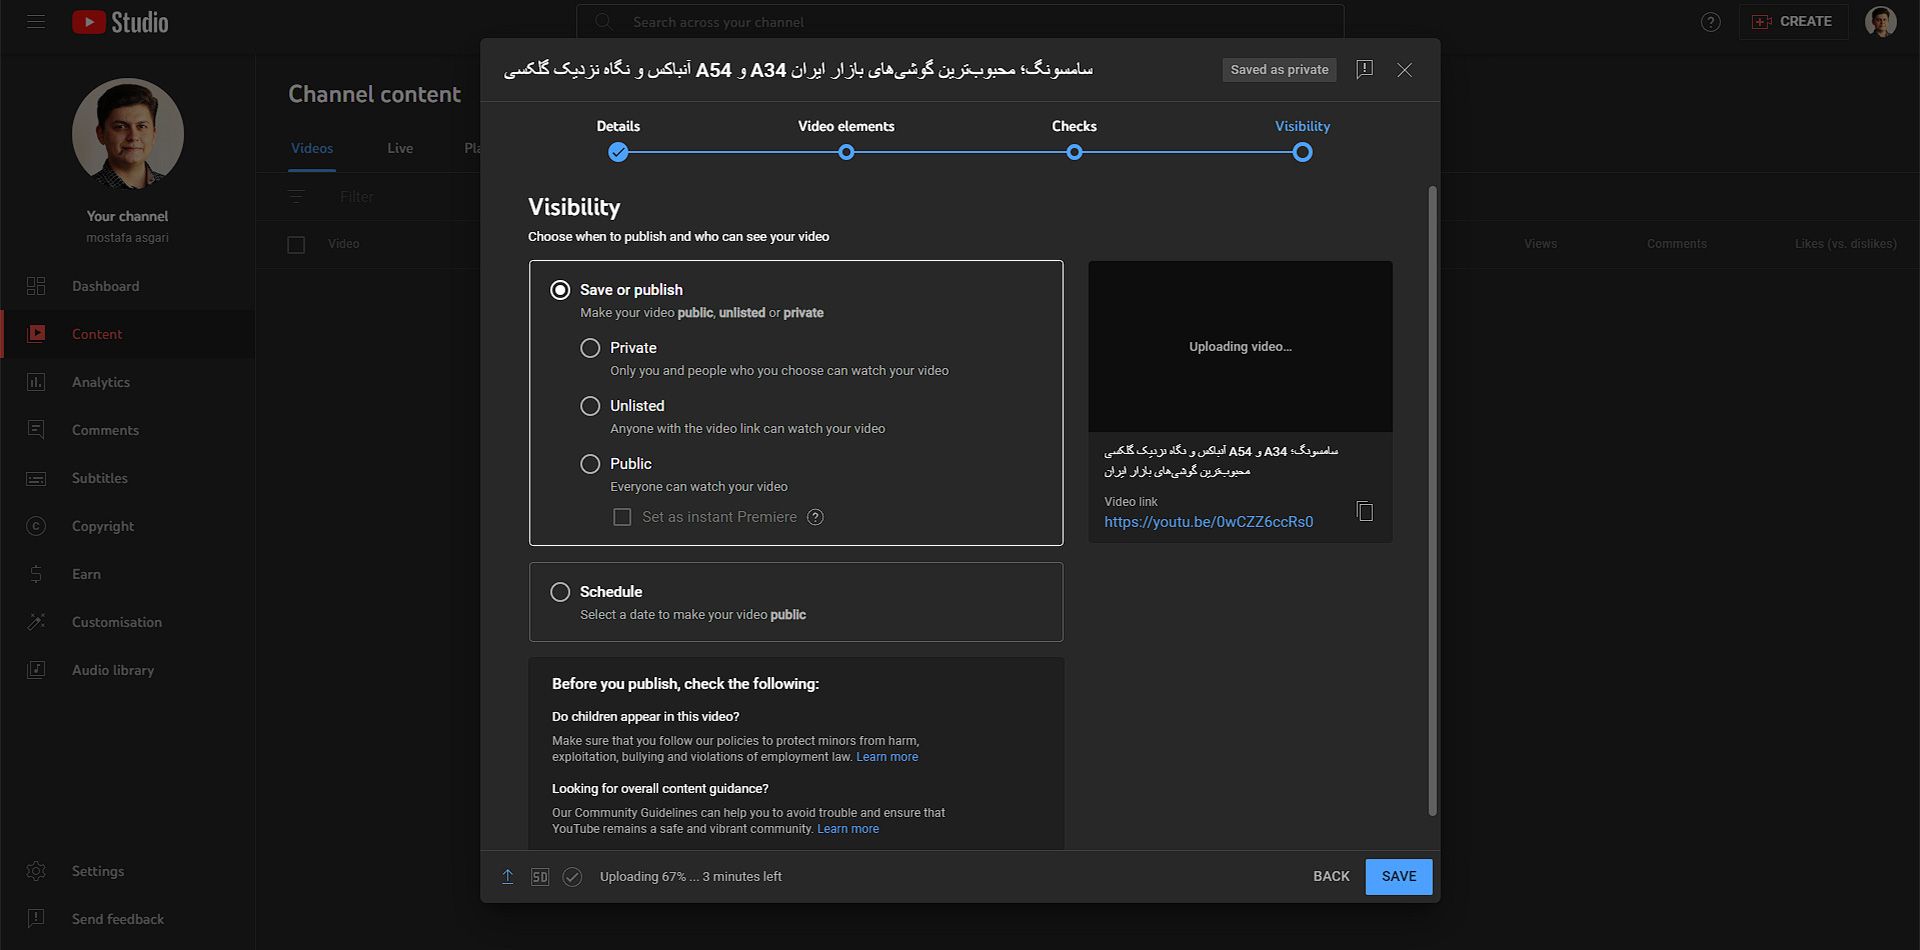Click the SAVE button
1920x950 pixels.
tap(1398, 876)
